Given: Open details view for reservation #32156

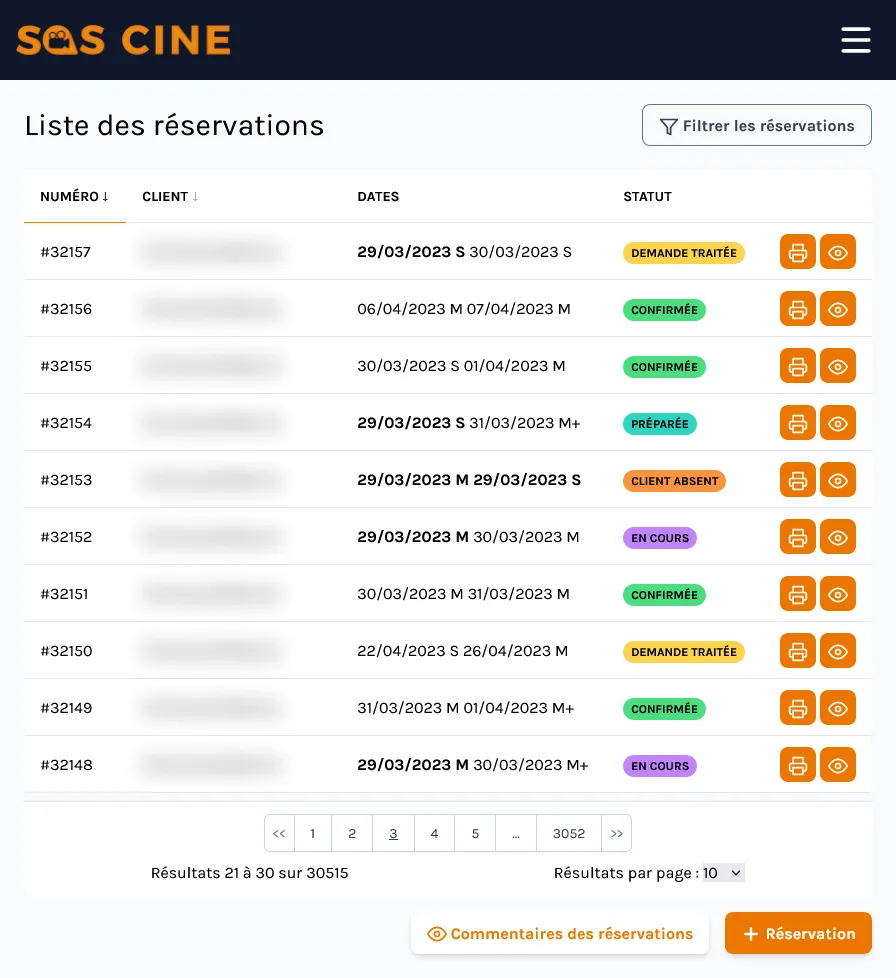Looking at the screenshot, I should pos(838,309).
